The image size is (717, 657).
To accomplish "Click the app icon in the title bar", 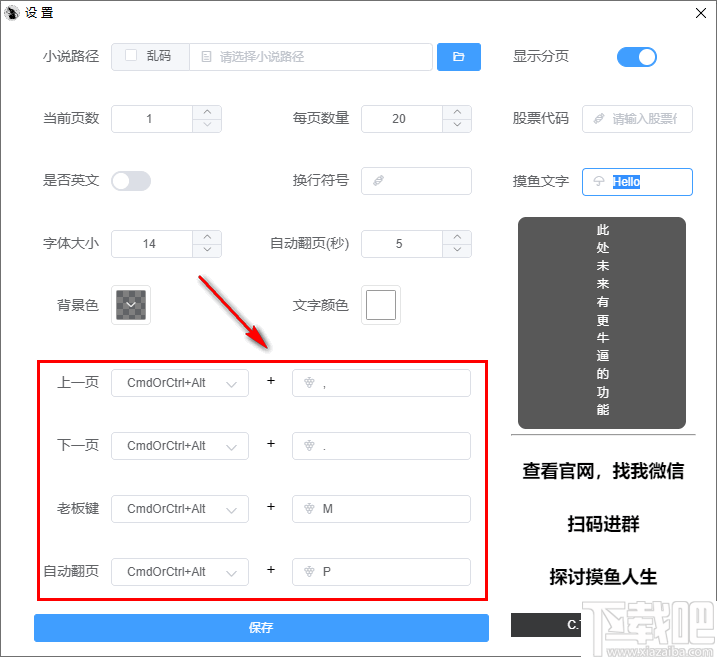I will [11, 12].
